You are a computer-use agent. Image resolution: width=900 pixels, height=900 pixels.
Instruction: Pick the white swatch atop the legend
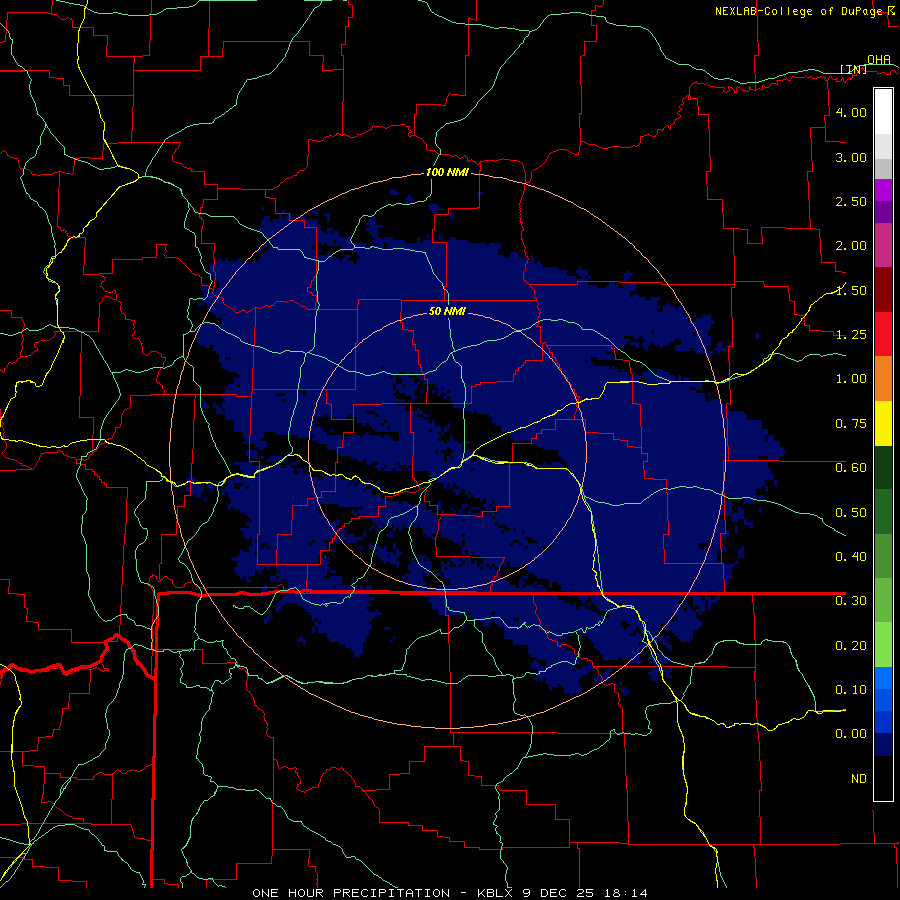click(x=883, y=112)
